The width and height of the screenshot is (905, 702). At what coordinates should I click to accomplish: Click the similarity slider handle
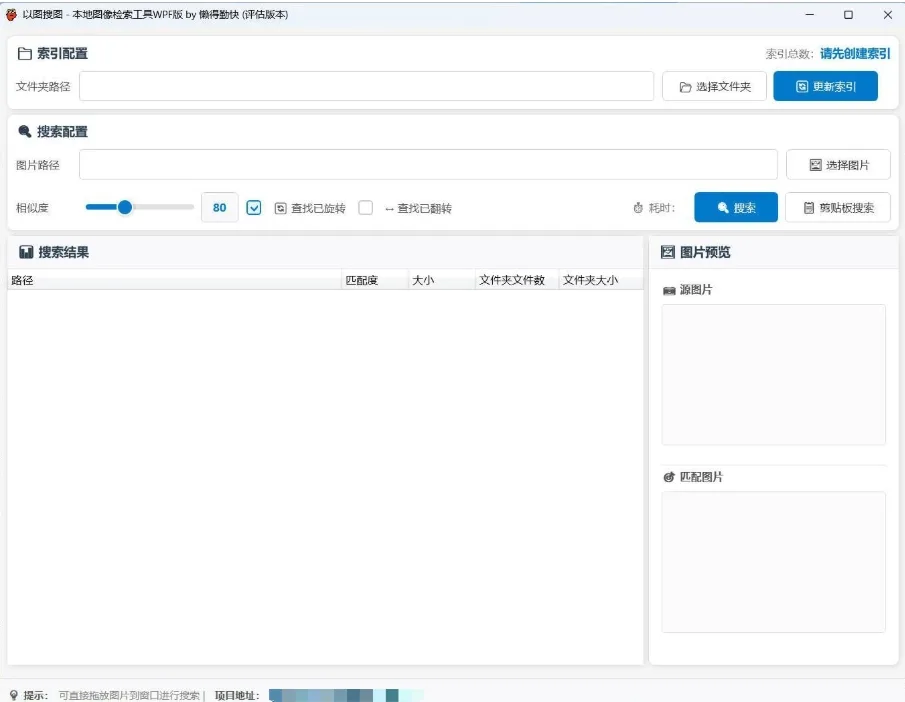point(124,207)
